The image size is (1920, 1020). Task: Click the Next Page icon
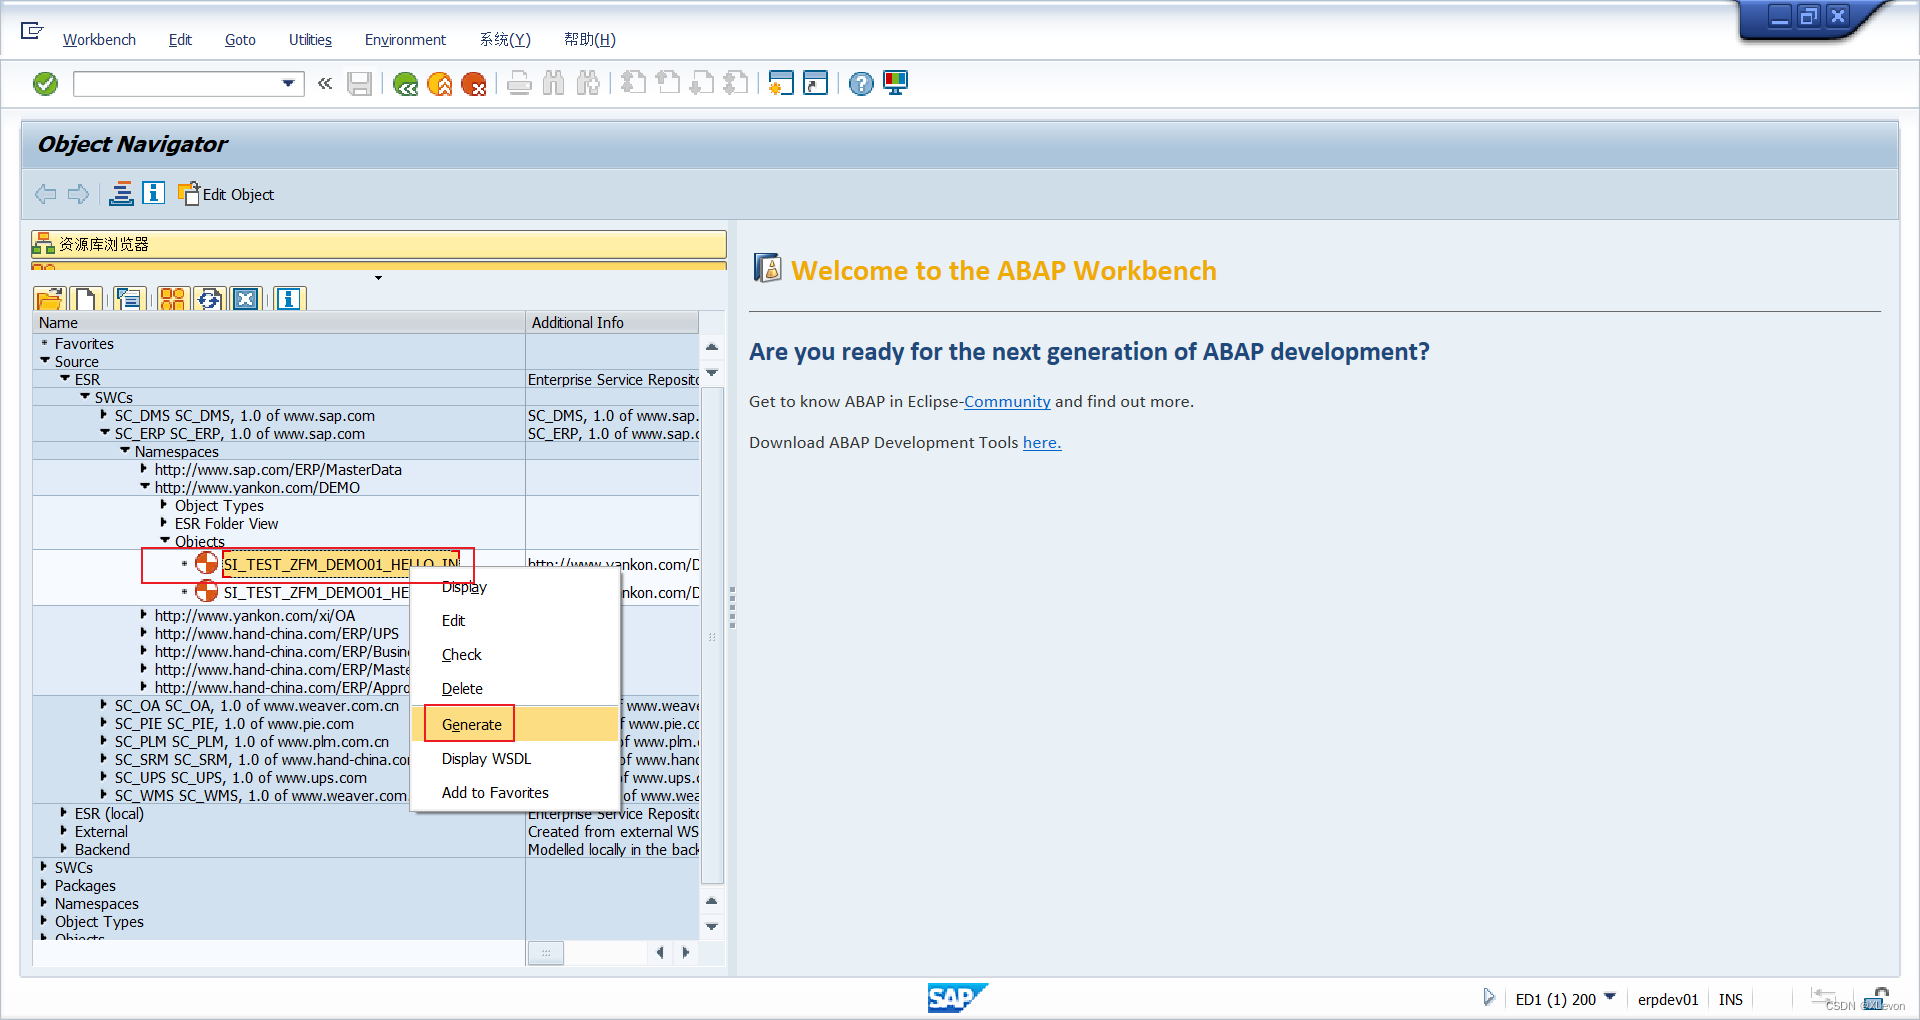point(702,84)
